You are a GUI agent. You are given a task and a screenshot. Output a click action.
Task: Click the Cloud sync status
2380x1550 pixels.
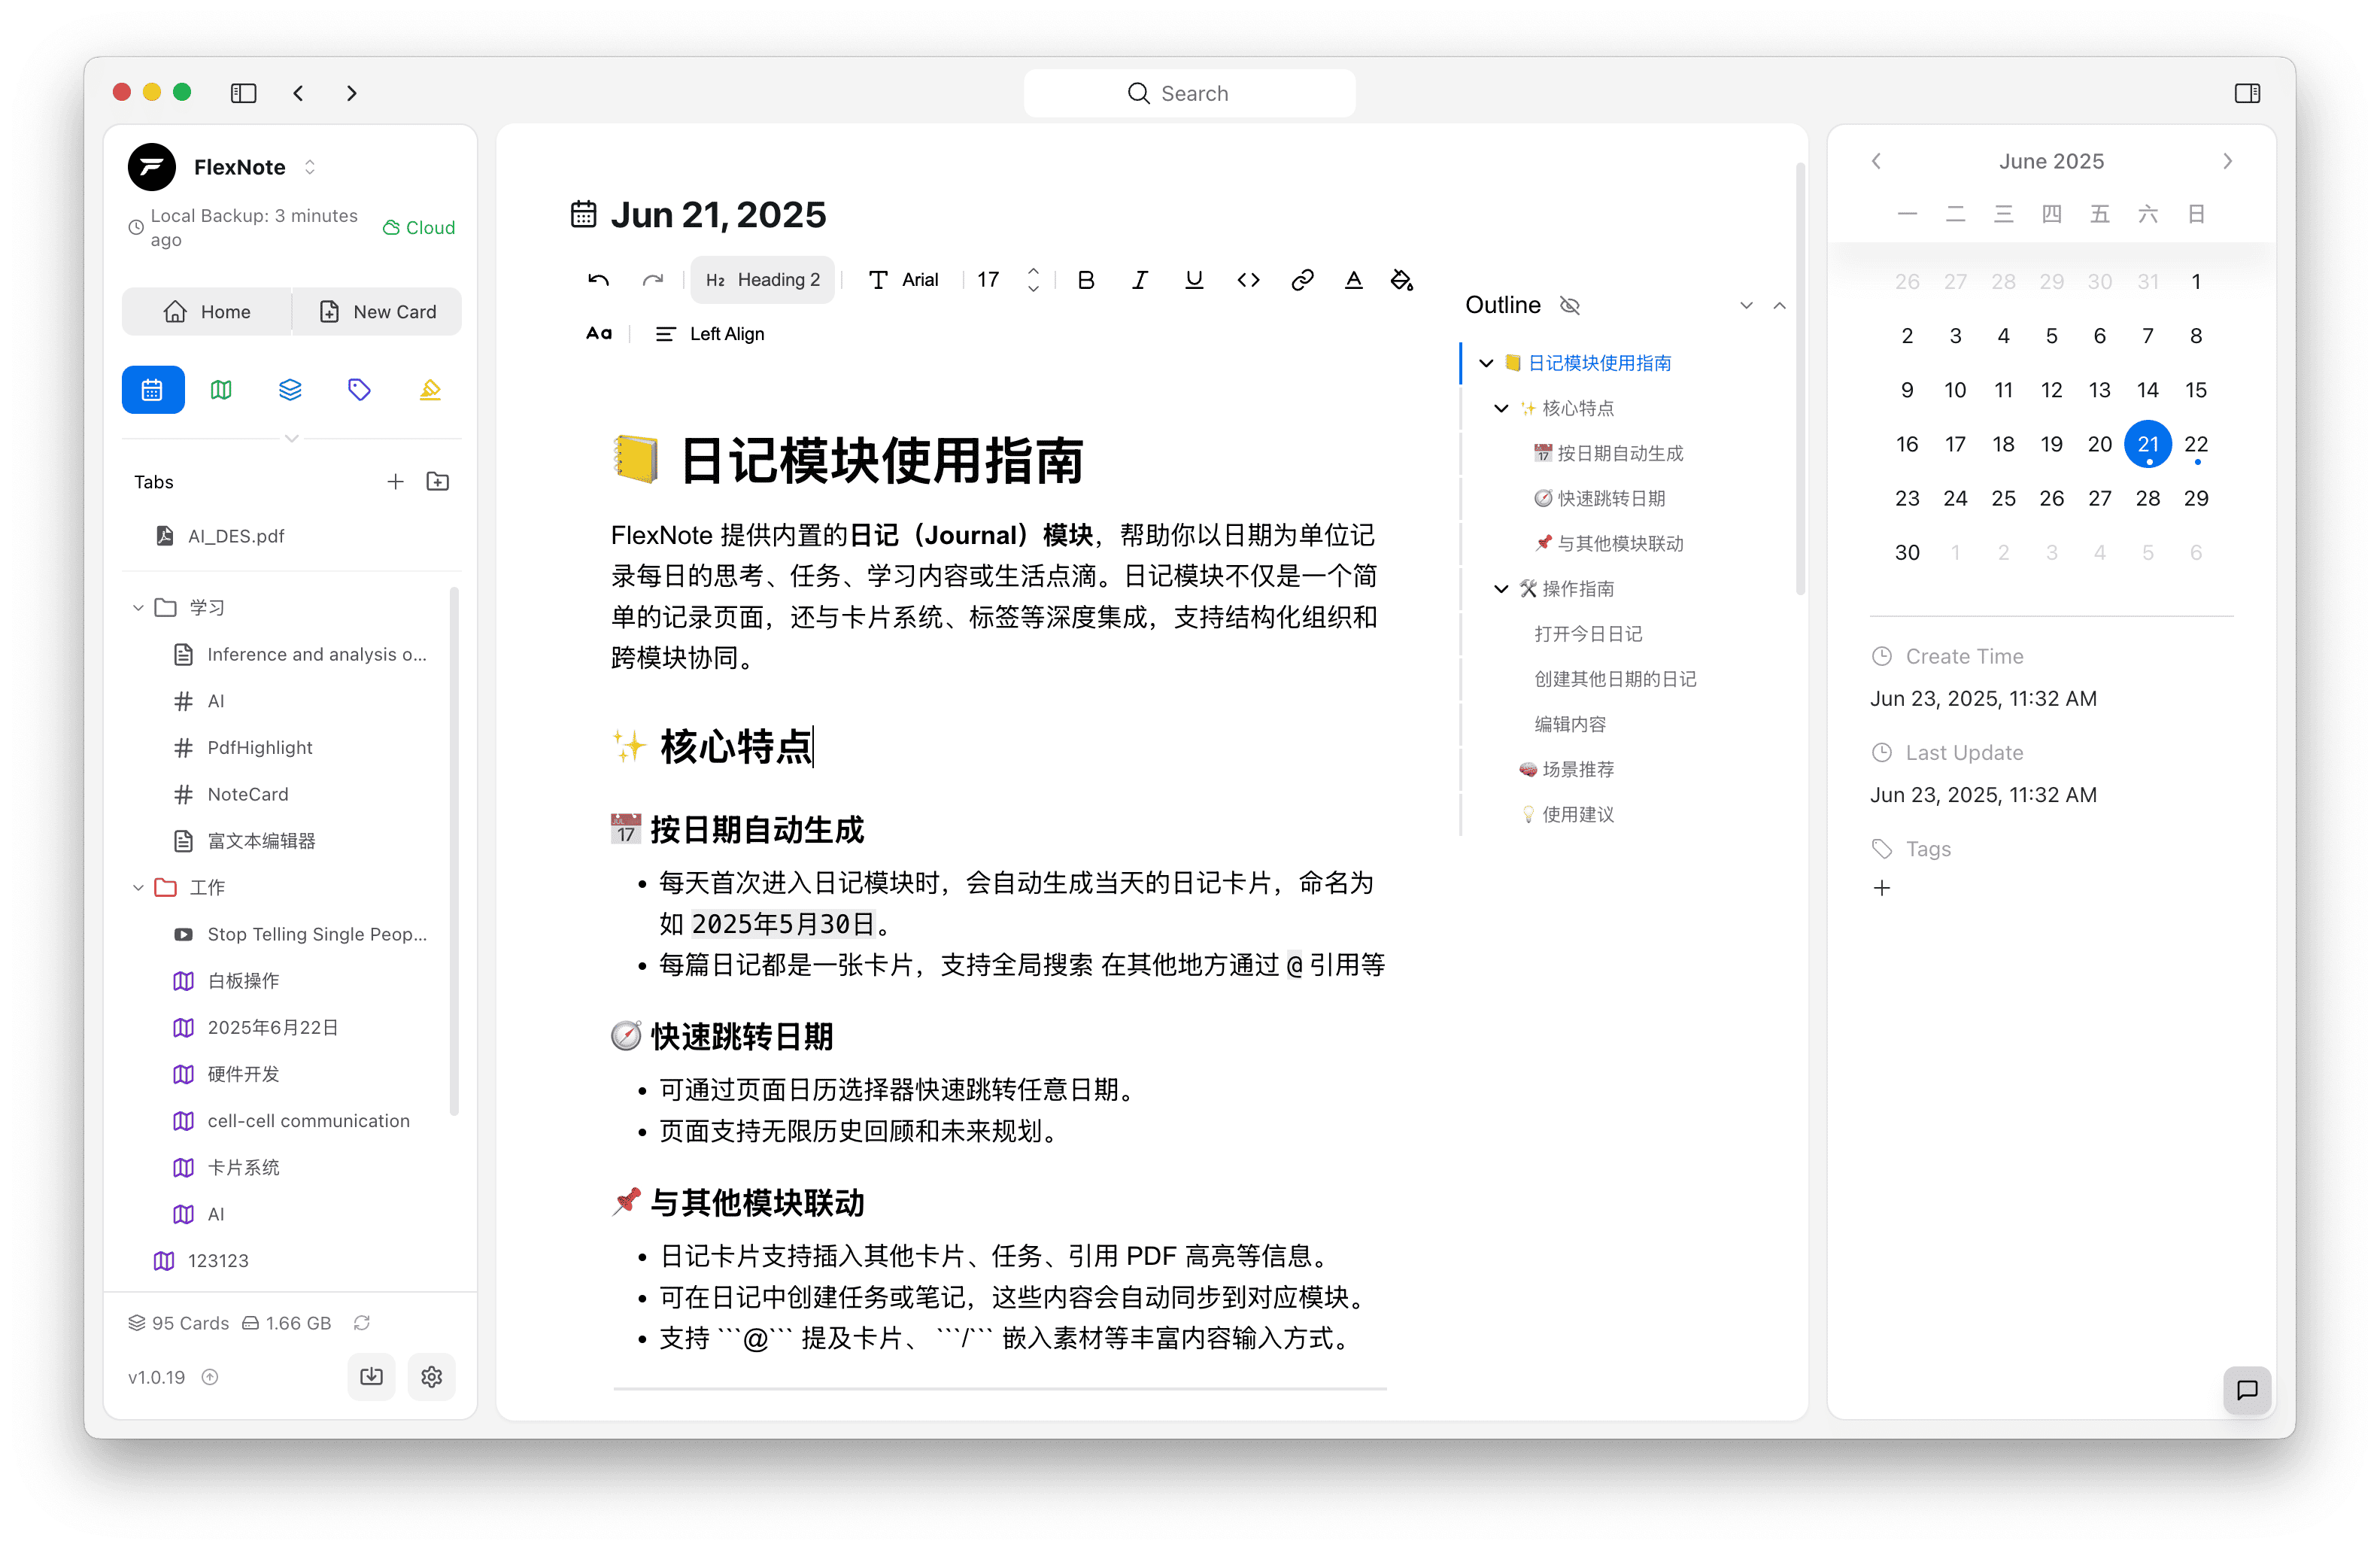pyautogui.click(x=419, y=228)
